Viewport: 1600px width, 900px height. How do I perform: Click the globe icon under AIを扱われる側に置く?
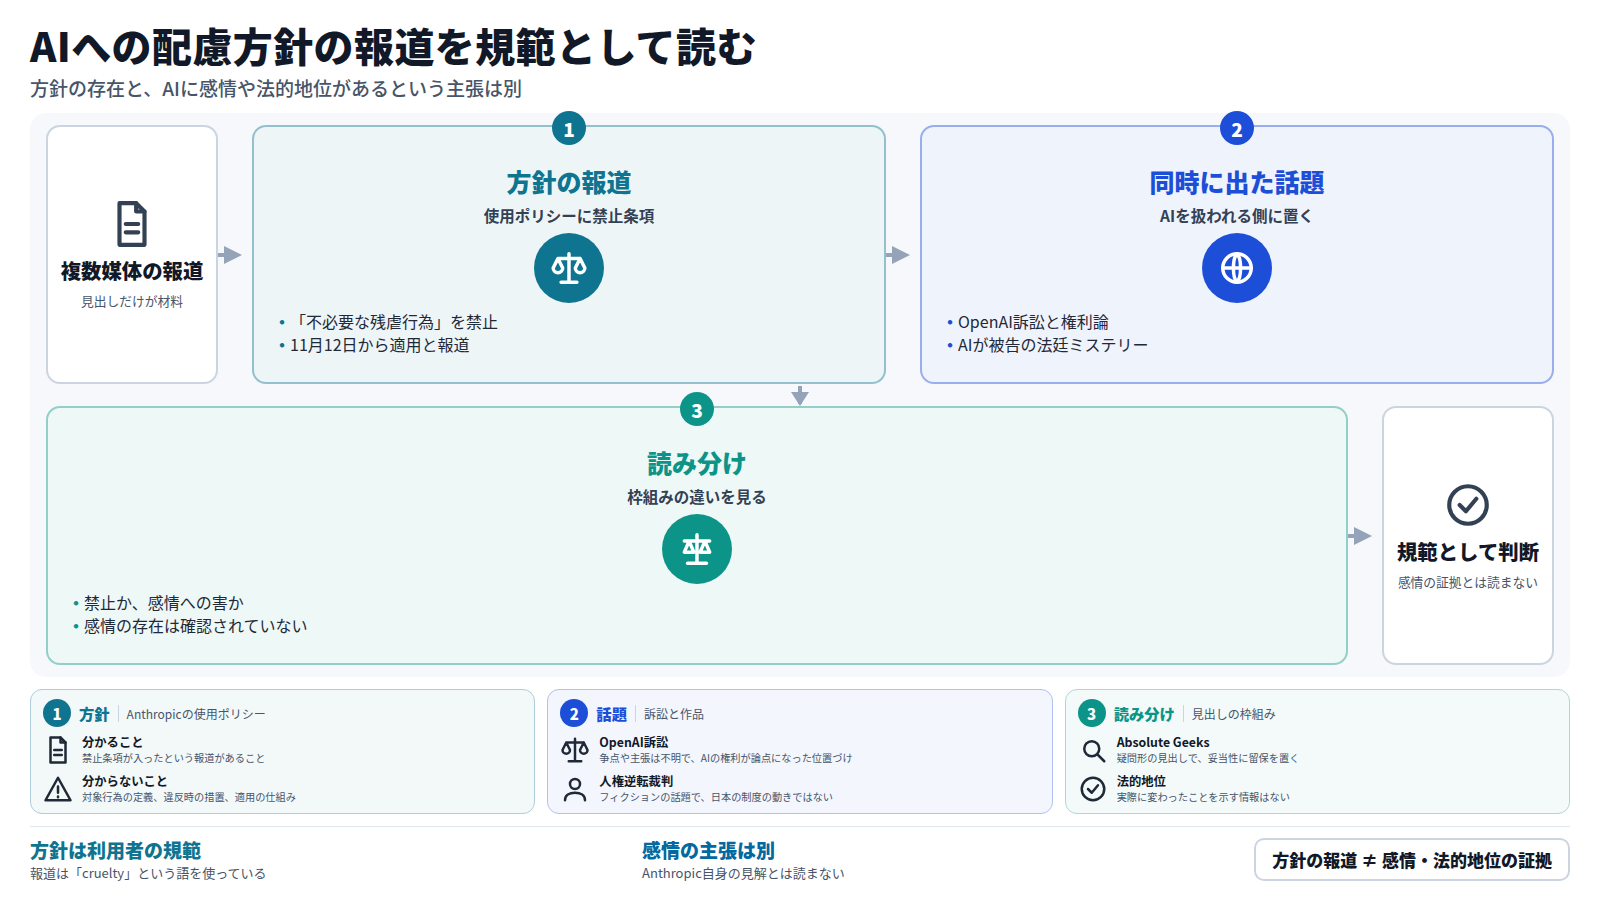pyautogui.click(x=1237, y=268)
